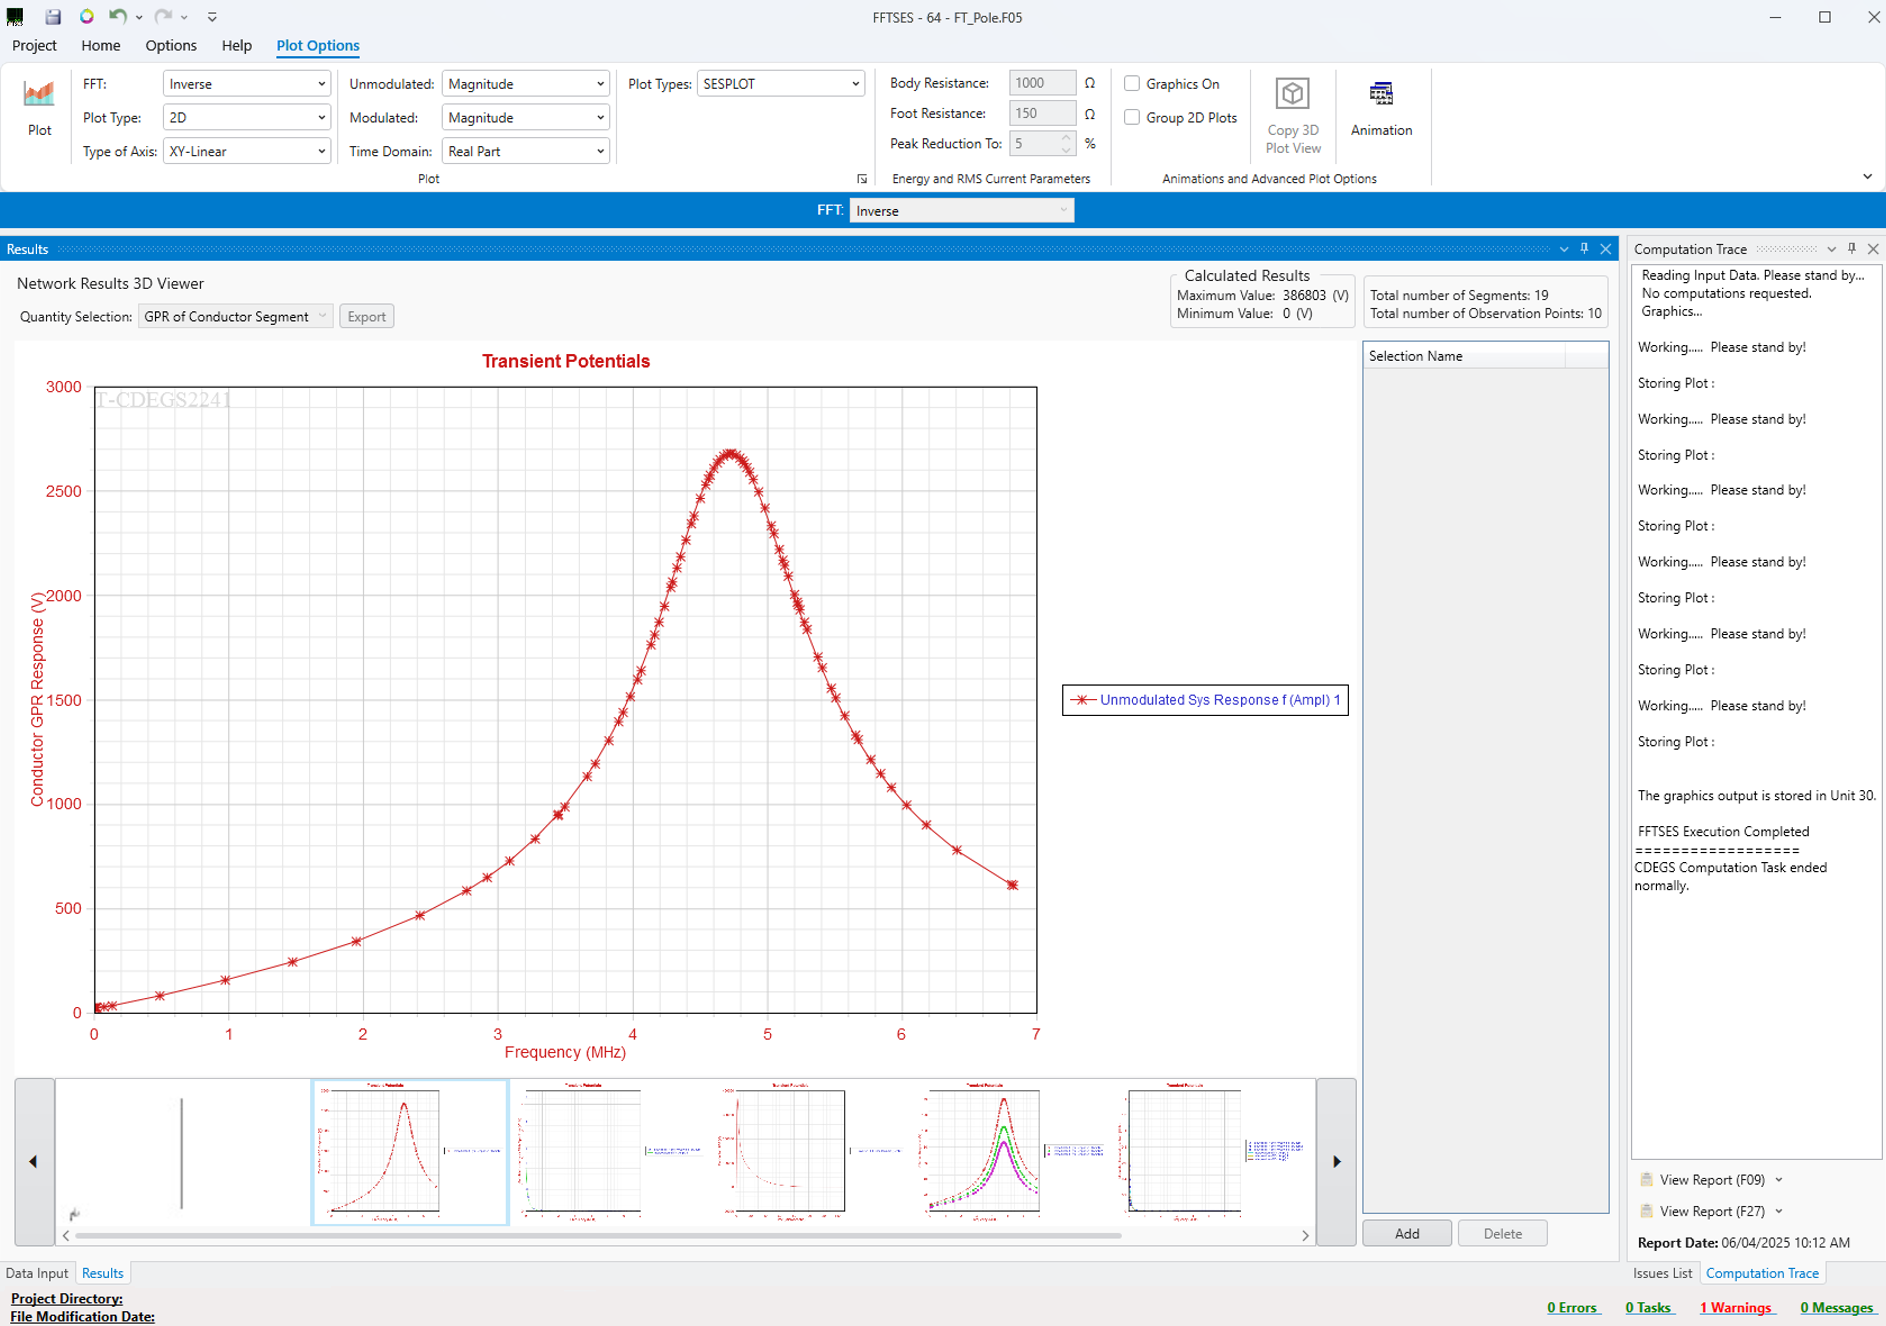The width and height of the screenshot is (1886, 1326).
Task: Open the Undo history dropdown arrow
Action: (x=139, y=17)
